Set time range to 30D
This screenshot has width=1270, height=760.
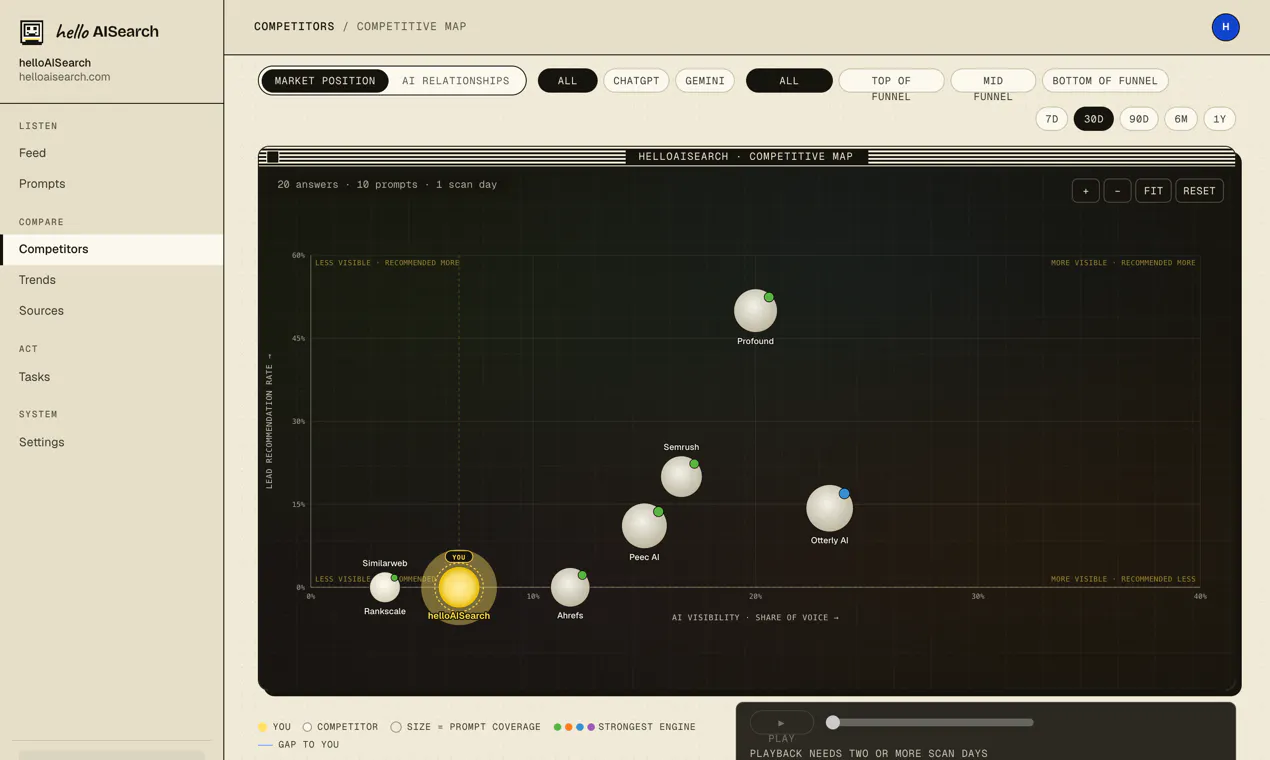pyautogui.click(x=1094, y=119)
